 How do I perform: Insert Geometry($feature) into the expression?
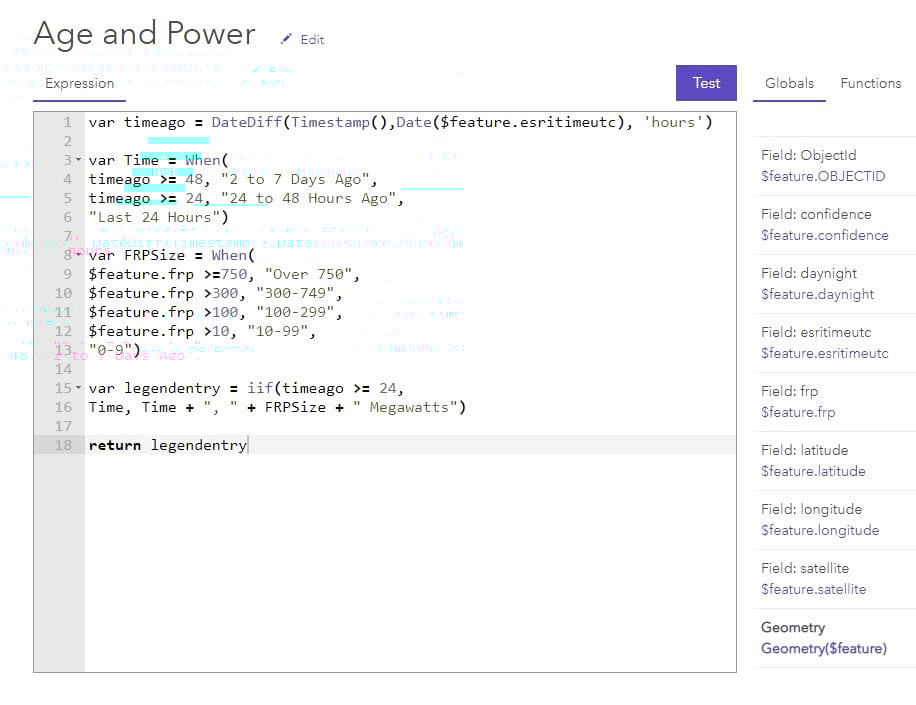823,649
